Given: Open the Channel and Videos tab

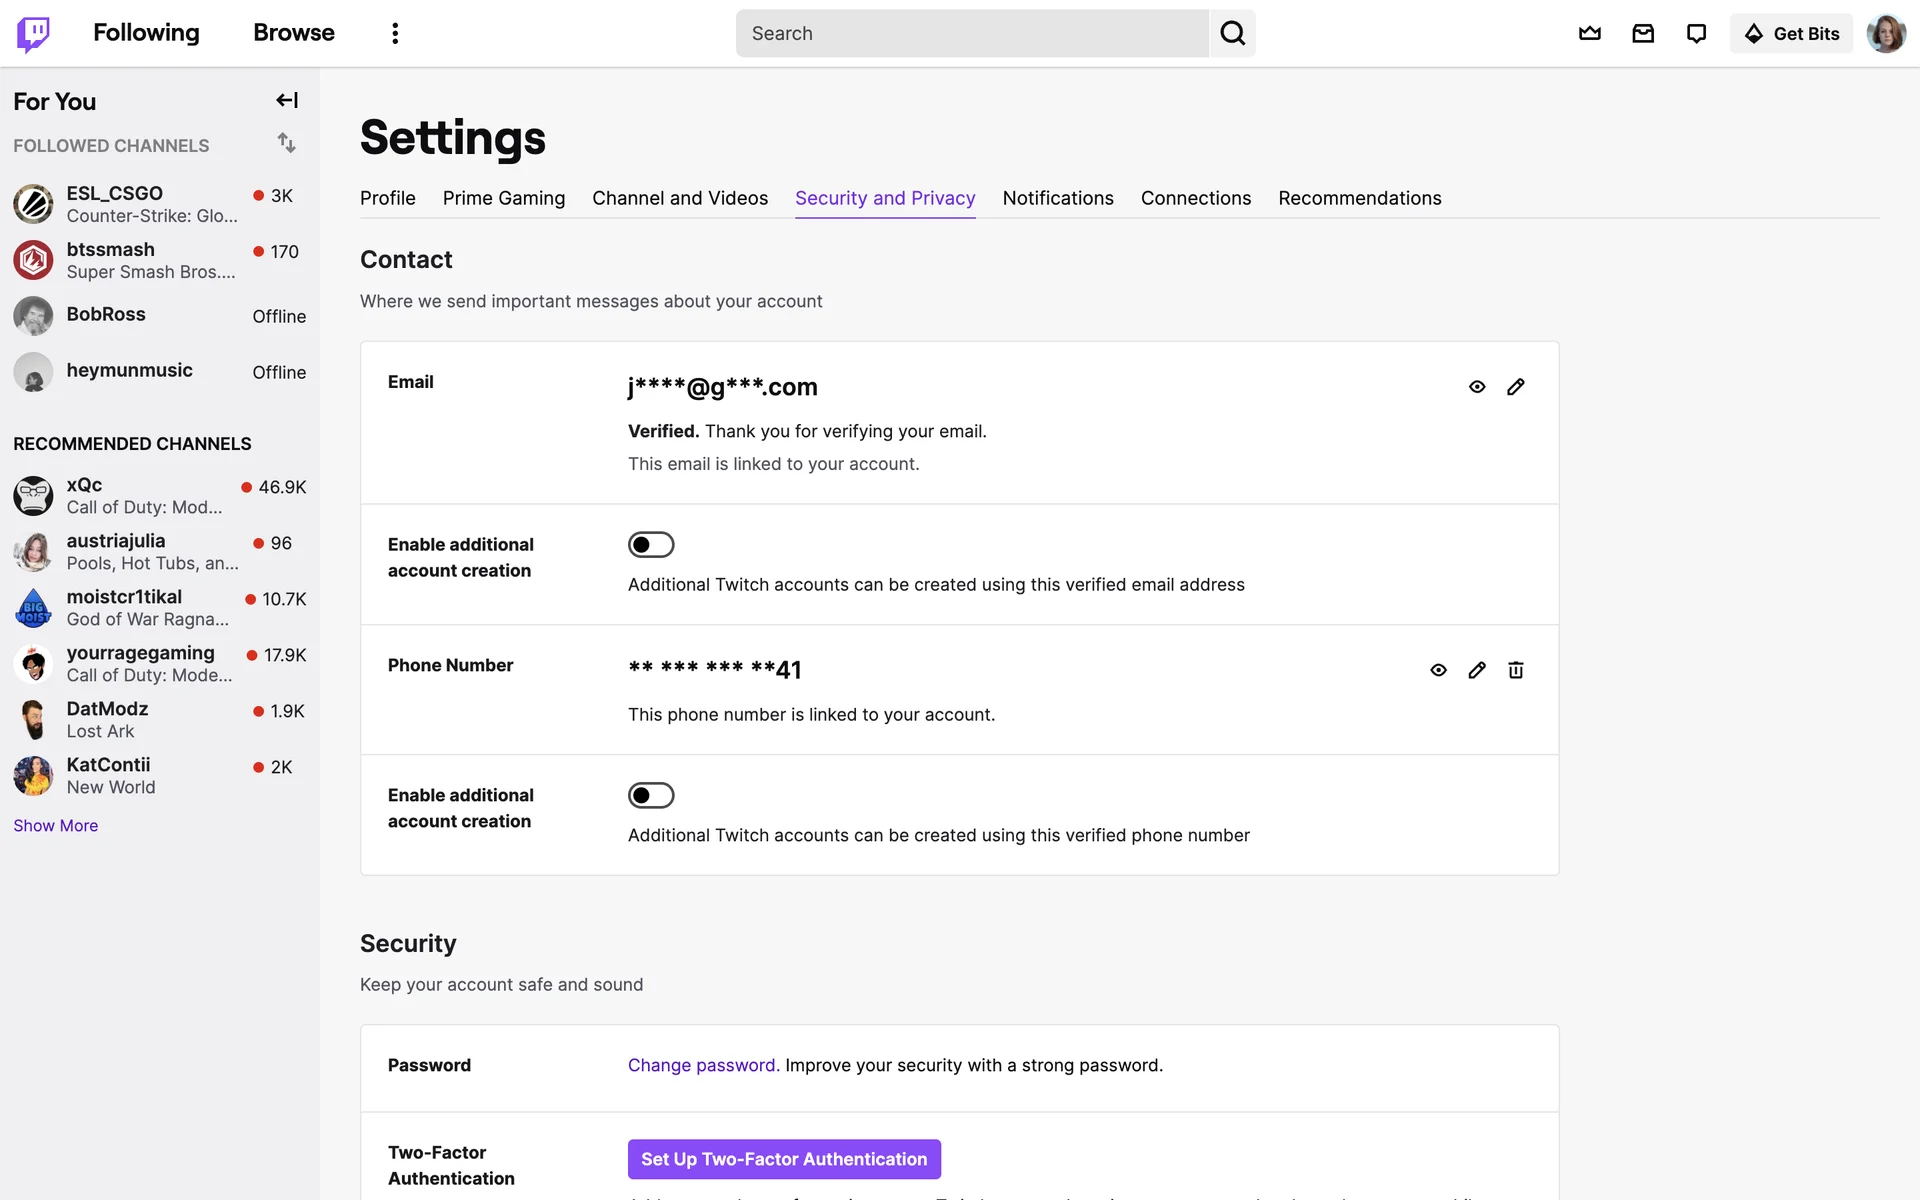Looking at the screenshot, I should tap(680, 198).
